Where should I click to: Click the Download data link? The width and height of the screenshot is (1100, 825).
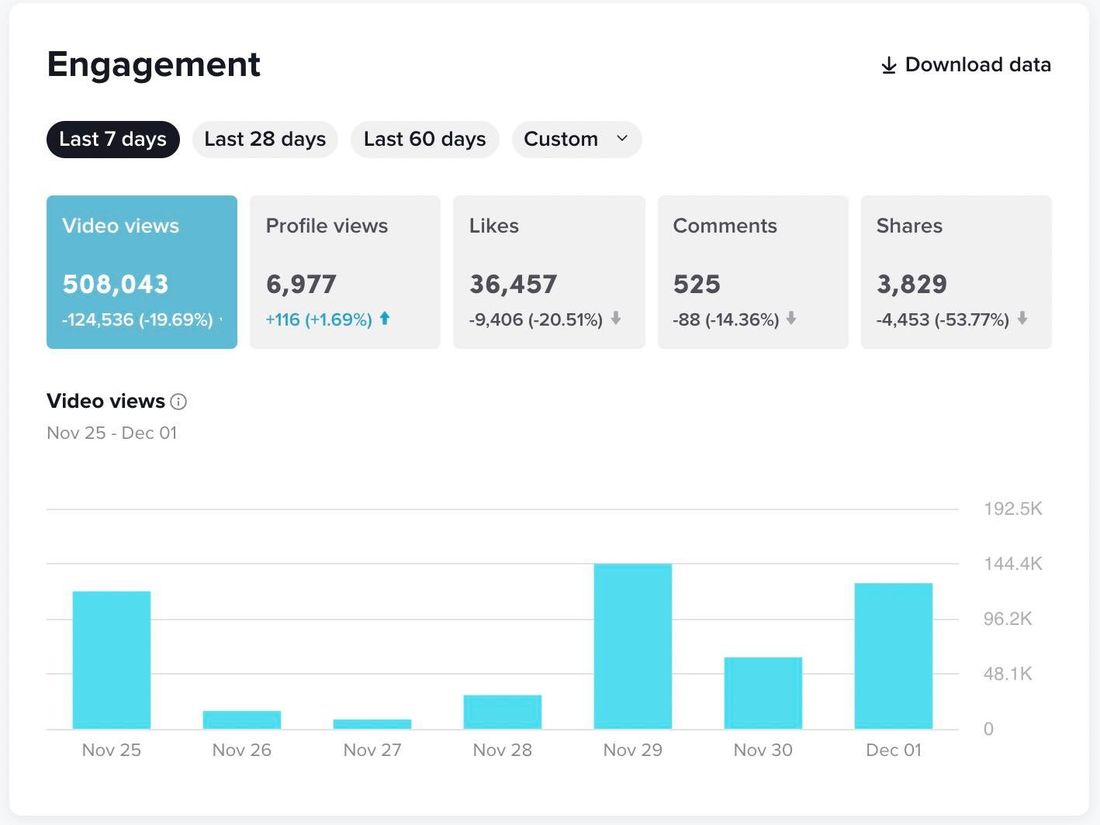(965, 65)
